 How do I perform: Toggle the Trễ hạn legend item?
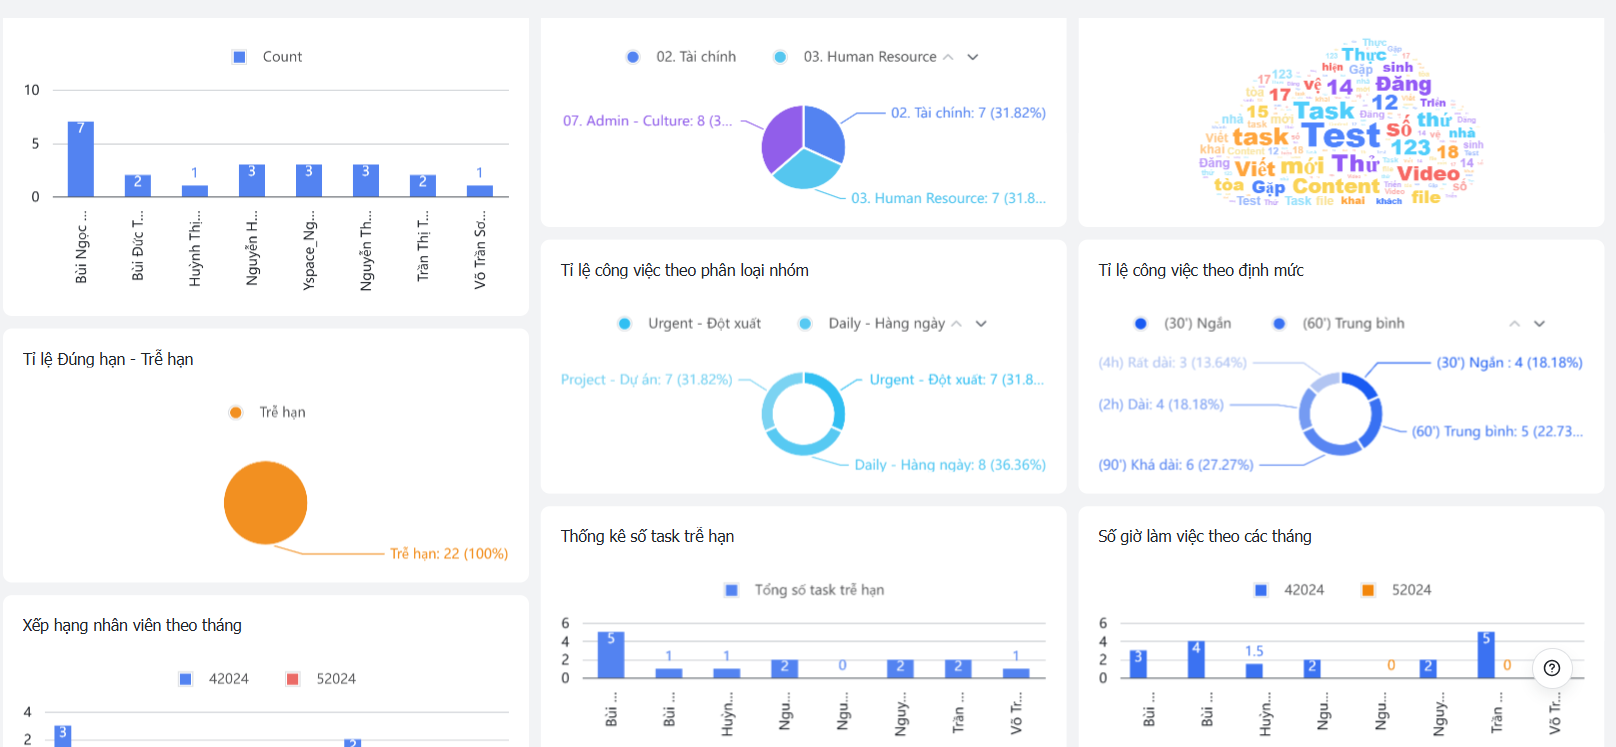[267, 412]
